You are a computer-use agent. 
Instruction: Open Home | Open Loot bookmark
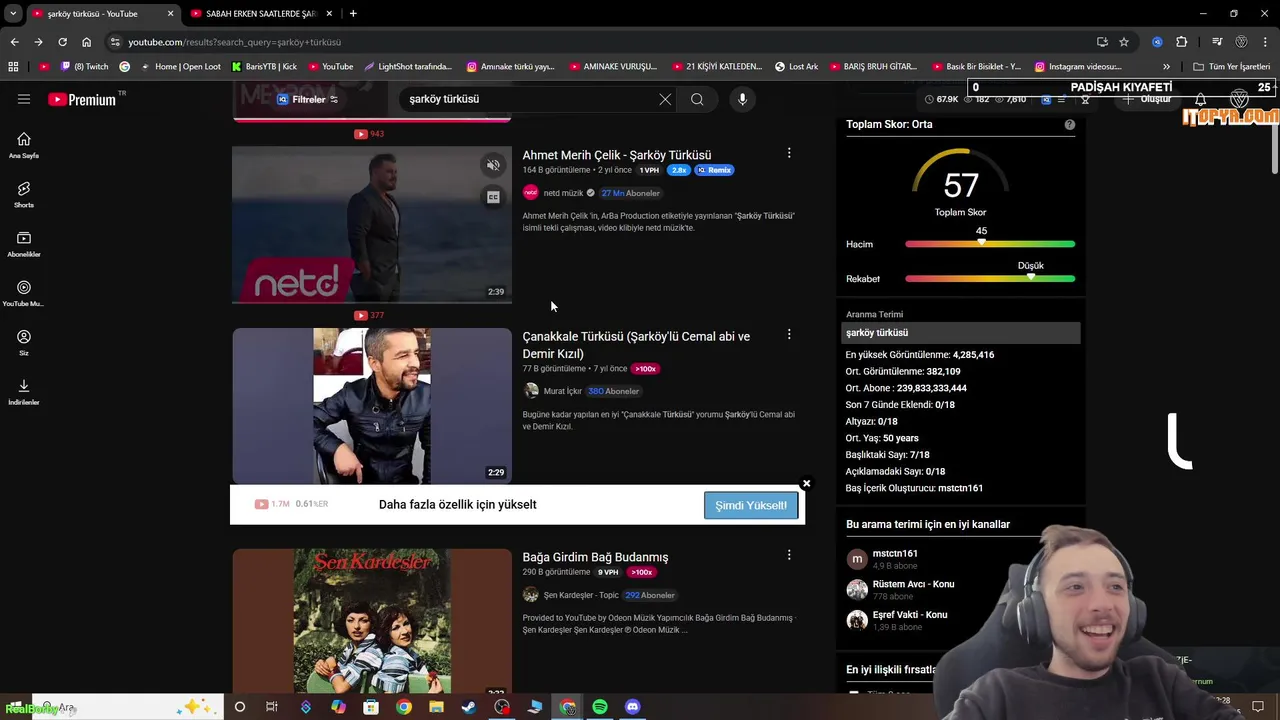(x=180, y=67)
